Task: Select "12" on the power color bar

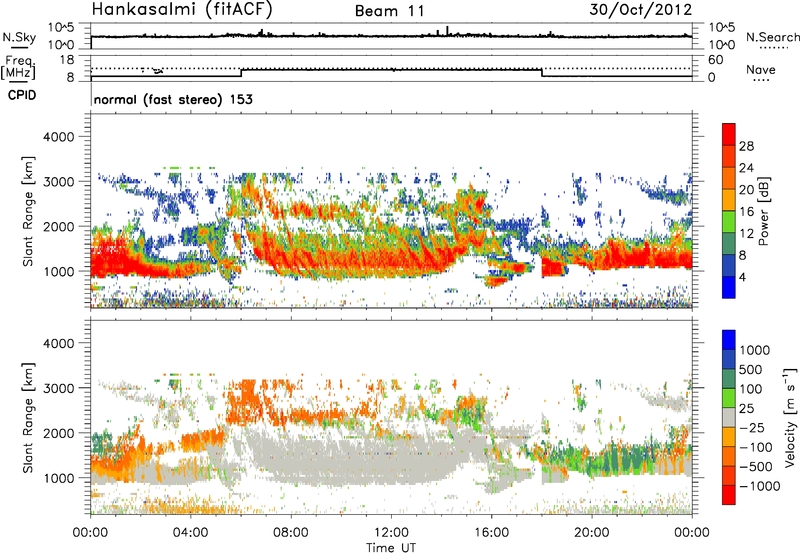Action: [x=746, y=234]
